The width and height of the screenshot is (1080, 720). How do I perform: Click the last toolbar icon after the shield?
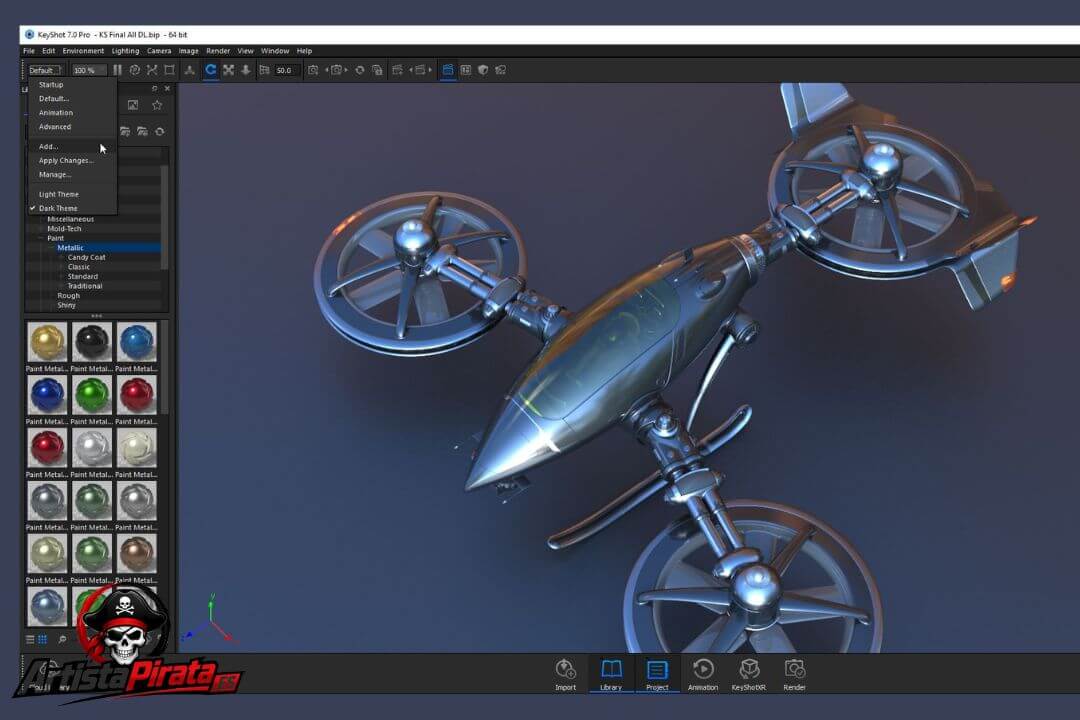[501, 70]
